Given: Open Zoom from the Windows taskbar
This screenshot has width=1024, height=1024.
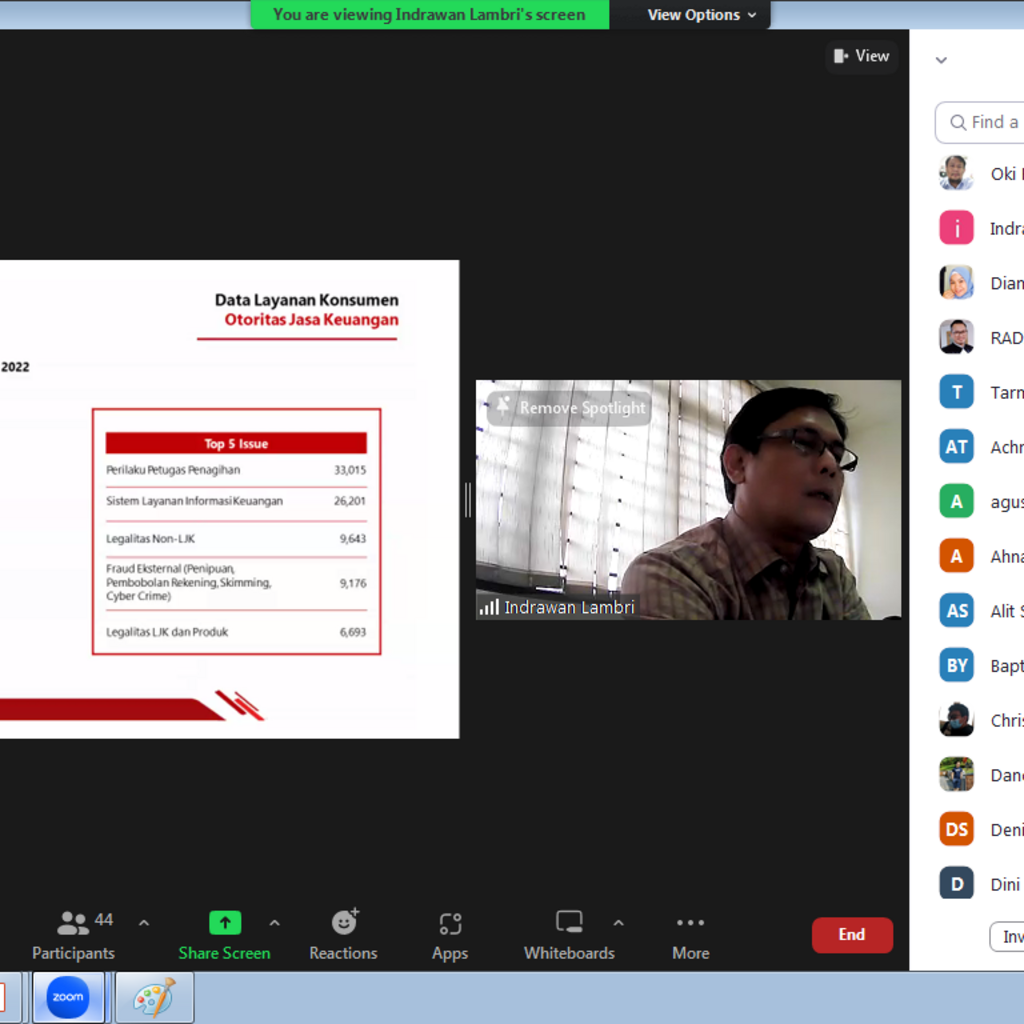Looking at the screenshot, I should [x=68, y=997].
